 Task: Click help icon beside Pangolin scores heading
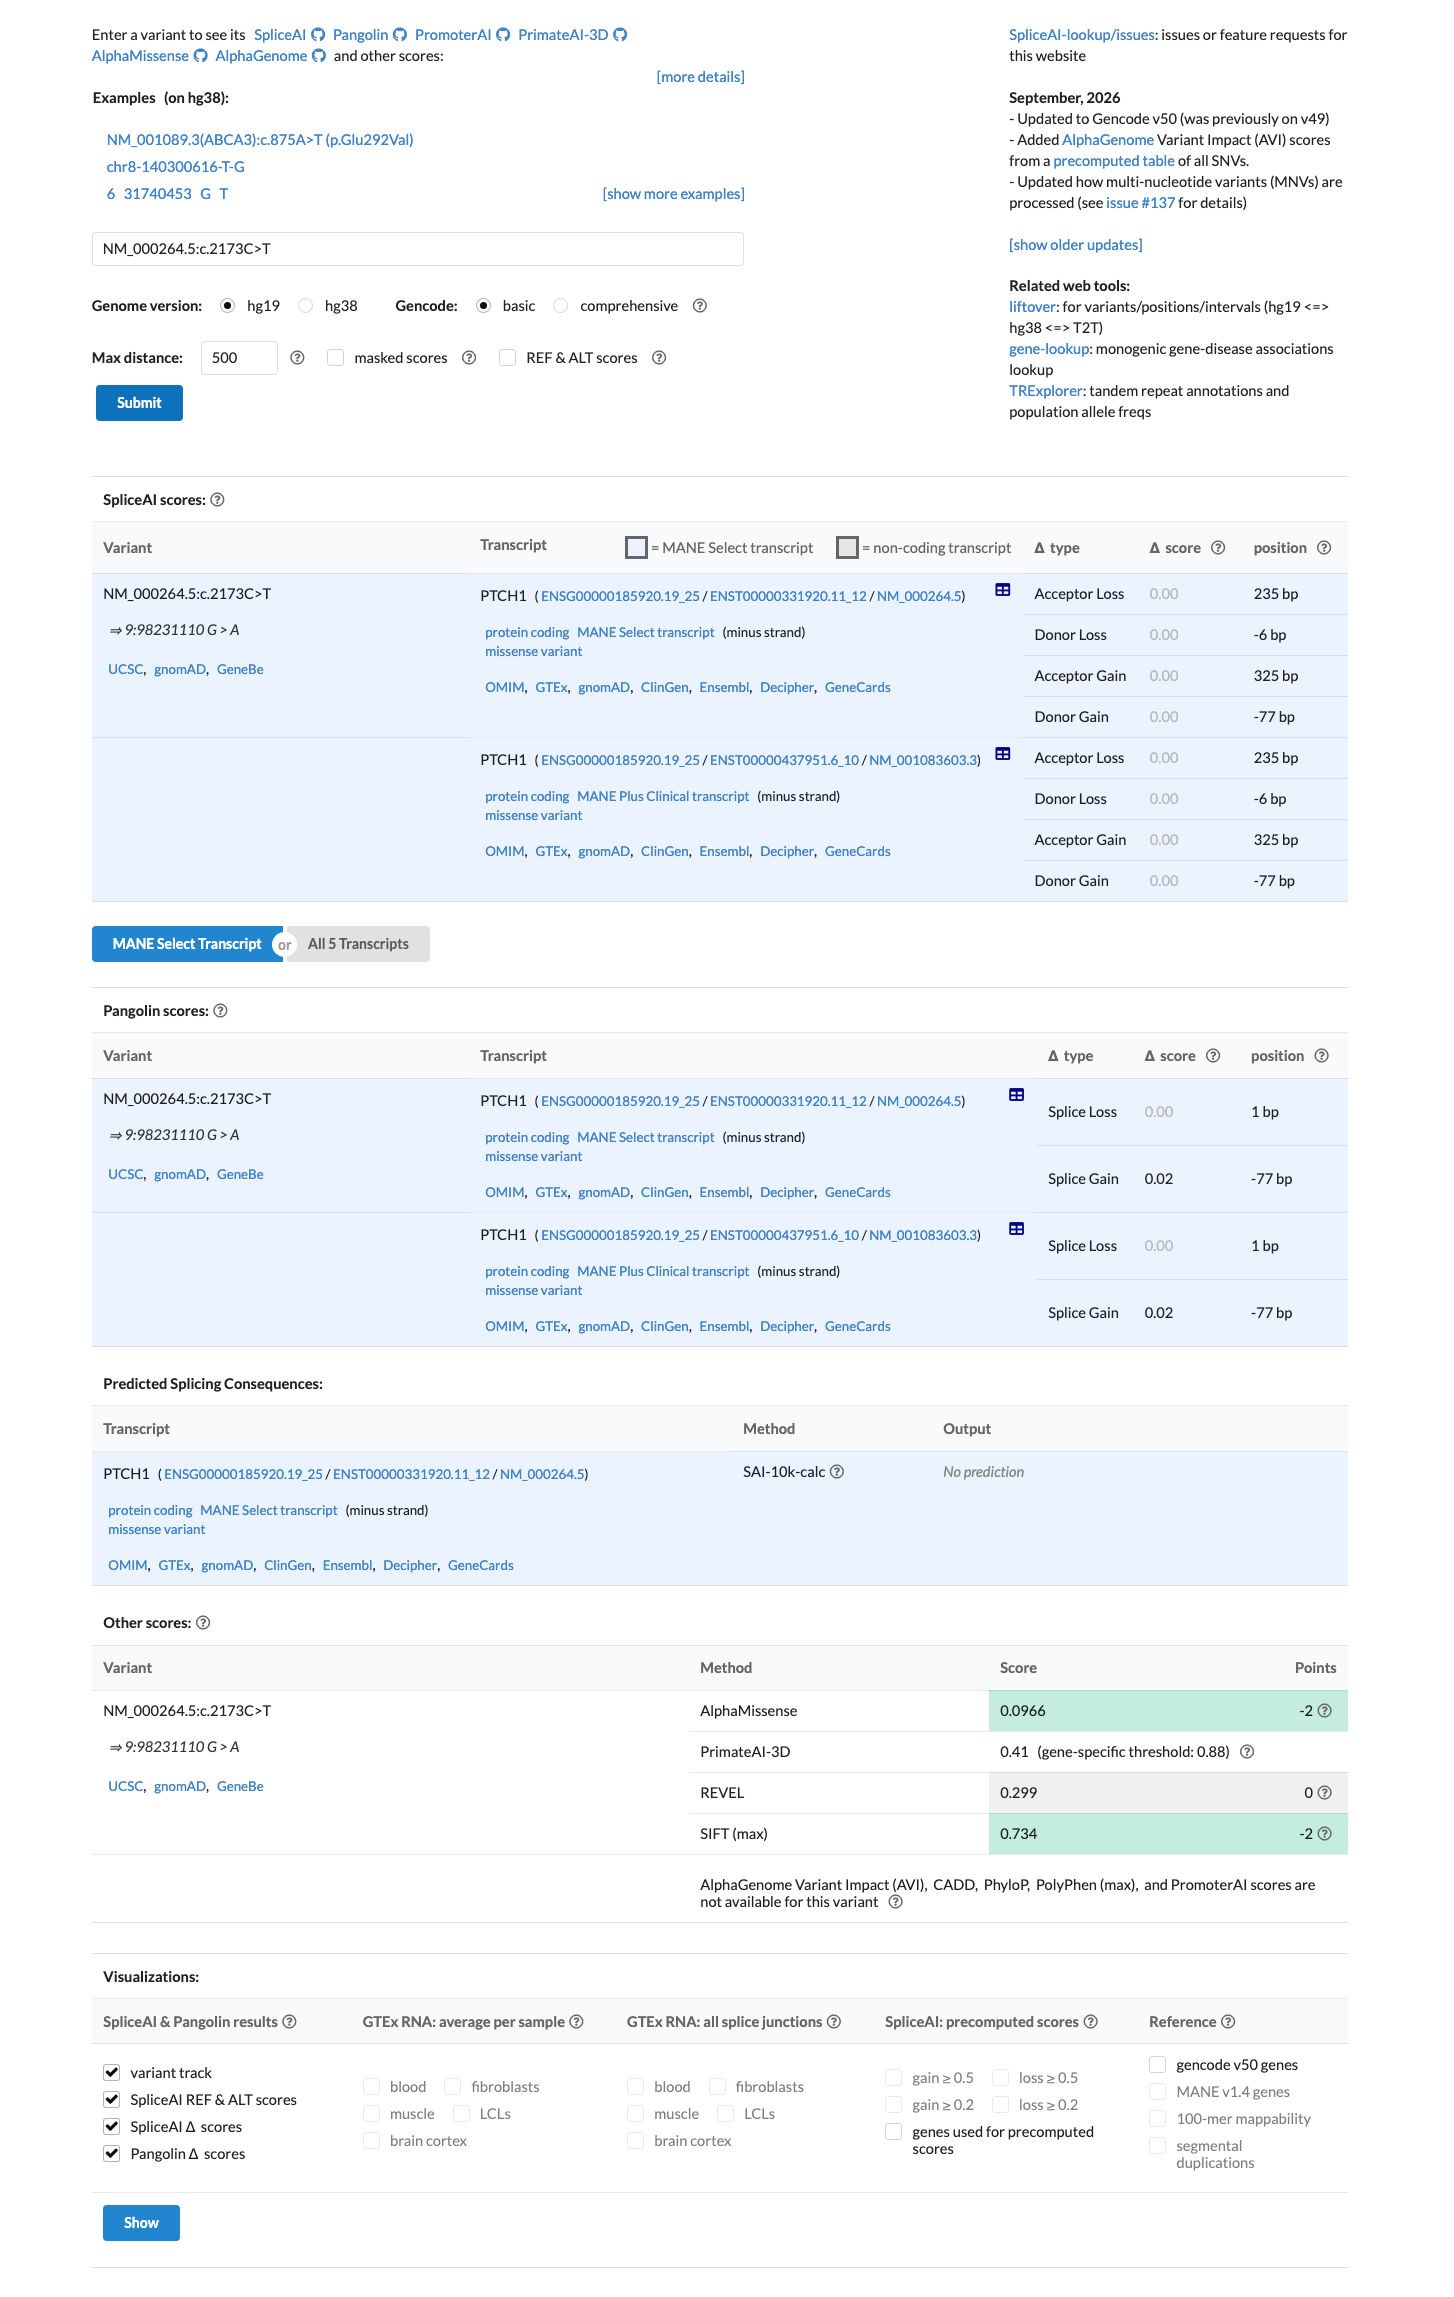coord(221,1011)
